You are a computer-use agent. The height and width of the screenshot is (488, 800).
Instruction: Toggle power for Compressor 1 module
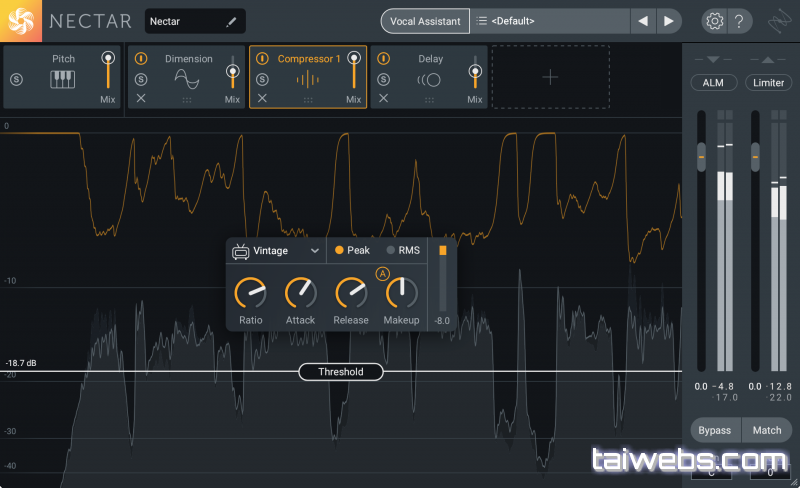click(x=263, y=59)
